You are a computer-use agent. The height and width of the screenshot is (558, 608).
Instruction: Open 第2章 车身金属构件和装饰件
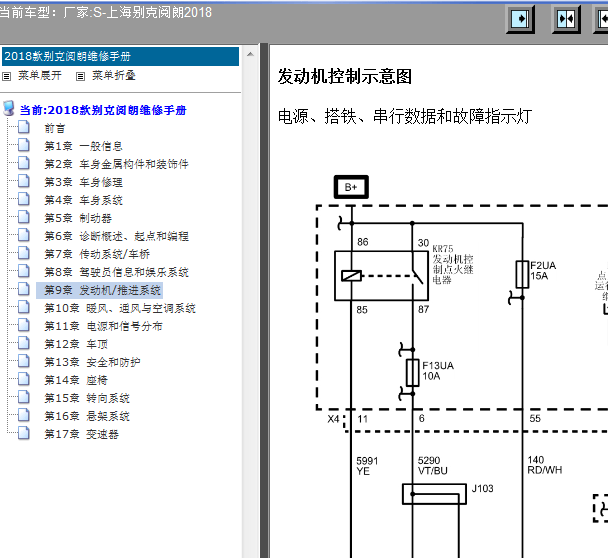point(116,164)
